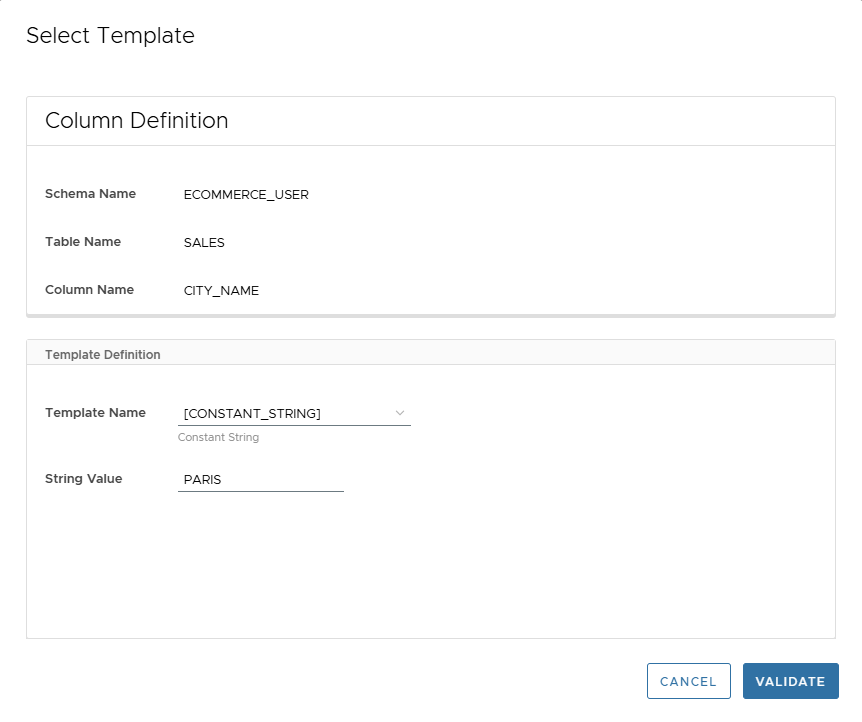
Task: Click inside the String Value field
Action: coord(260,479)
